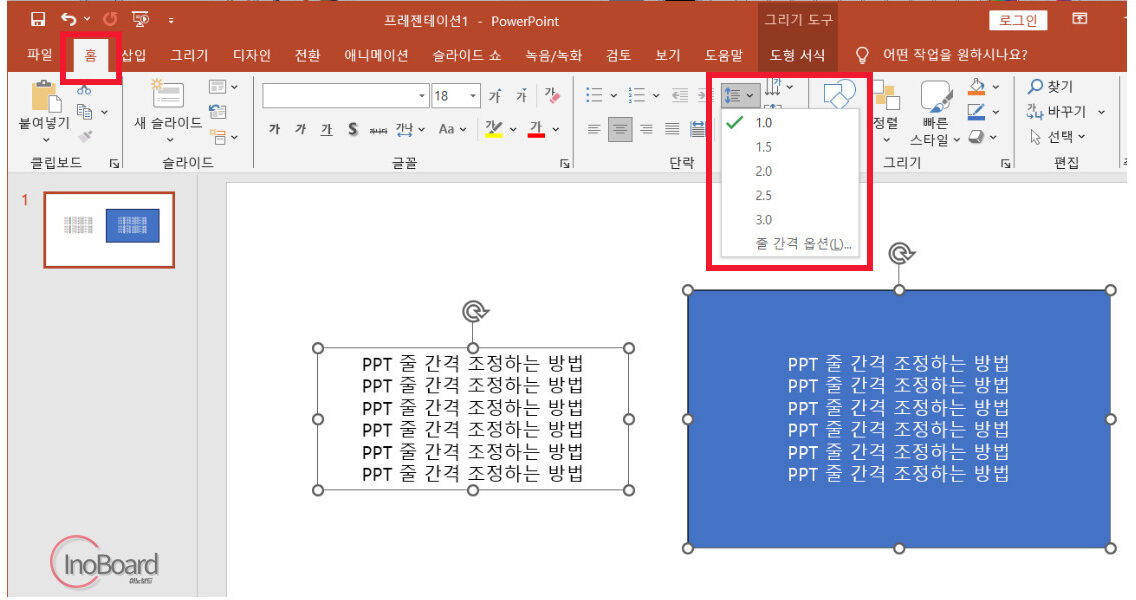Open the slide section dropdown
The image size is (1136, 600).
tap(223, 136)
